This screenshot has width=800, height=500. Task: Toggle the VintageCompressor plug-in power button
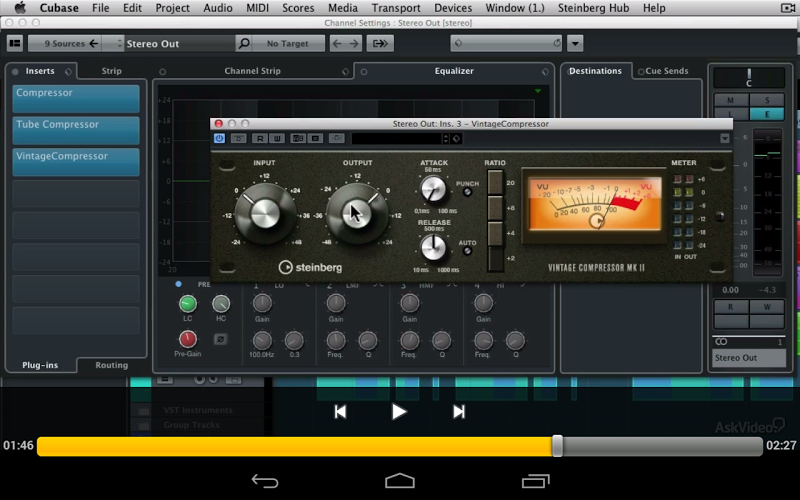pyautogui.click(x=219, y=138)
